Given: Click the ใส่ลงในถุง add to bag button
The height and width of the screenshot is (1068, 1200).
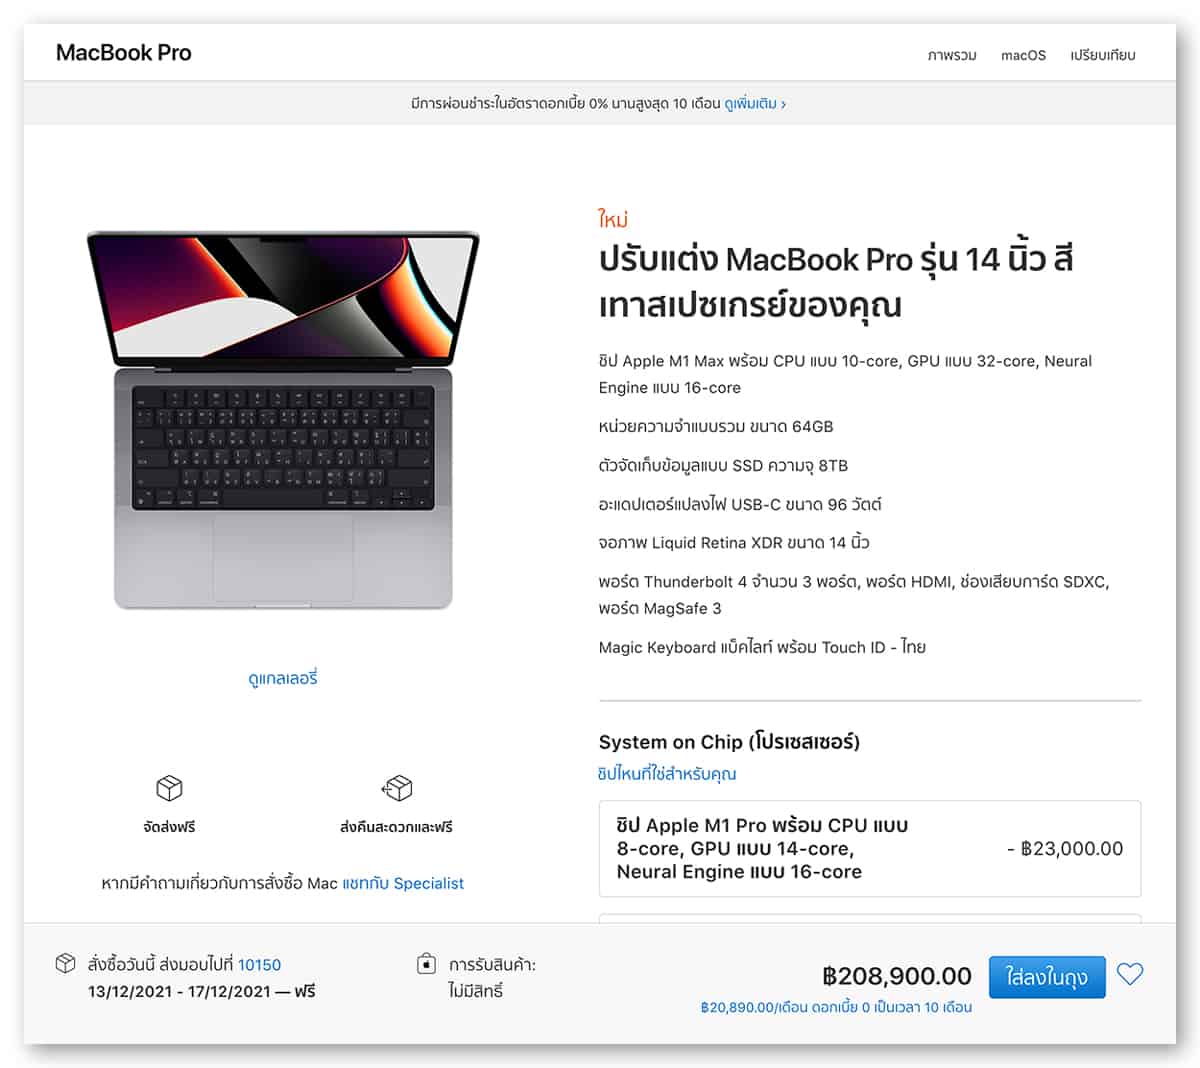Looking at the screenshot, I should click(1047, 977).
